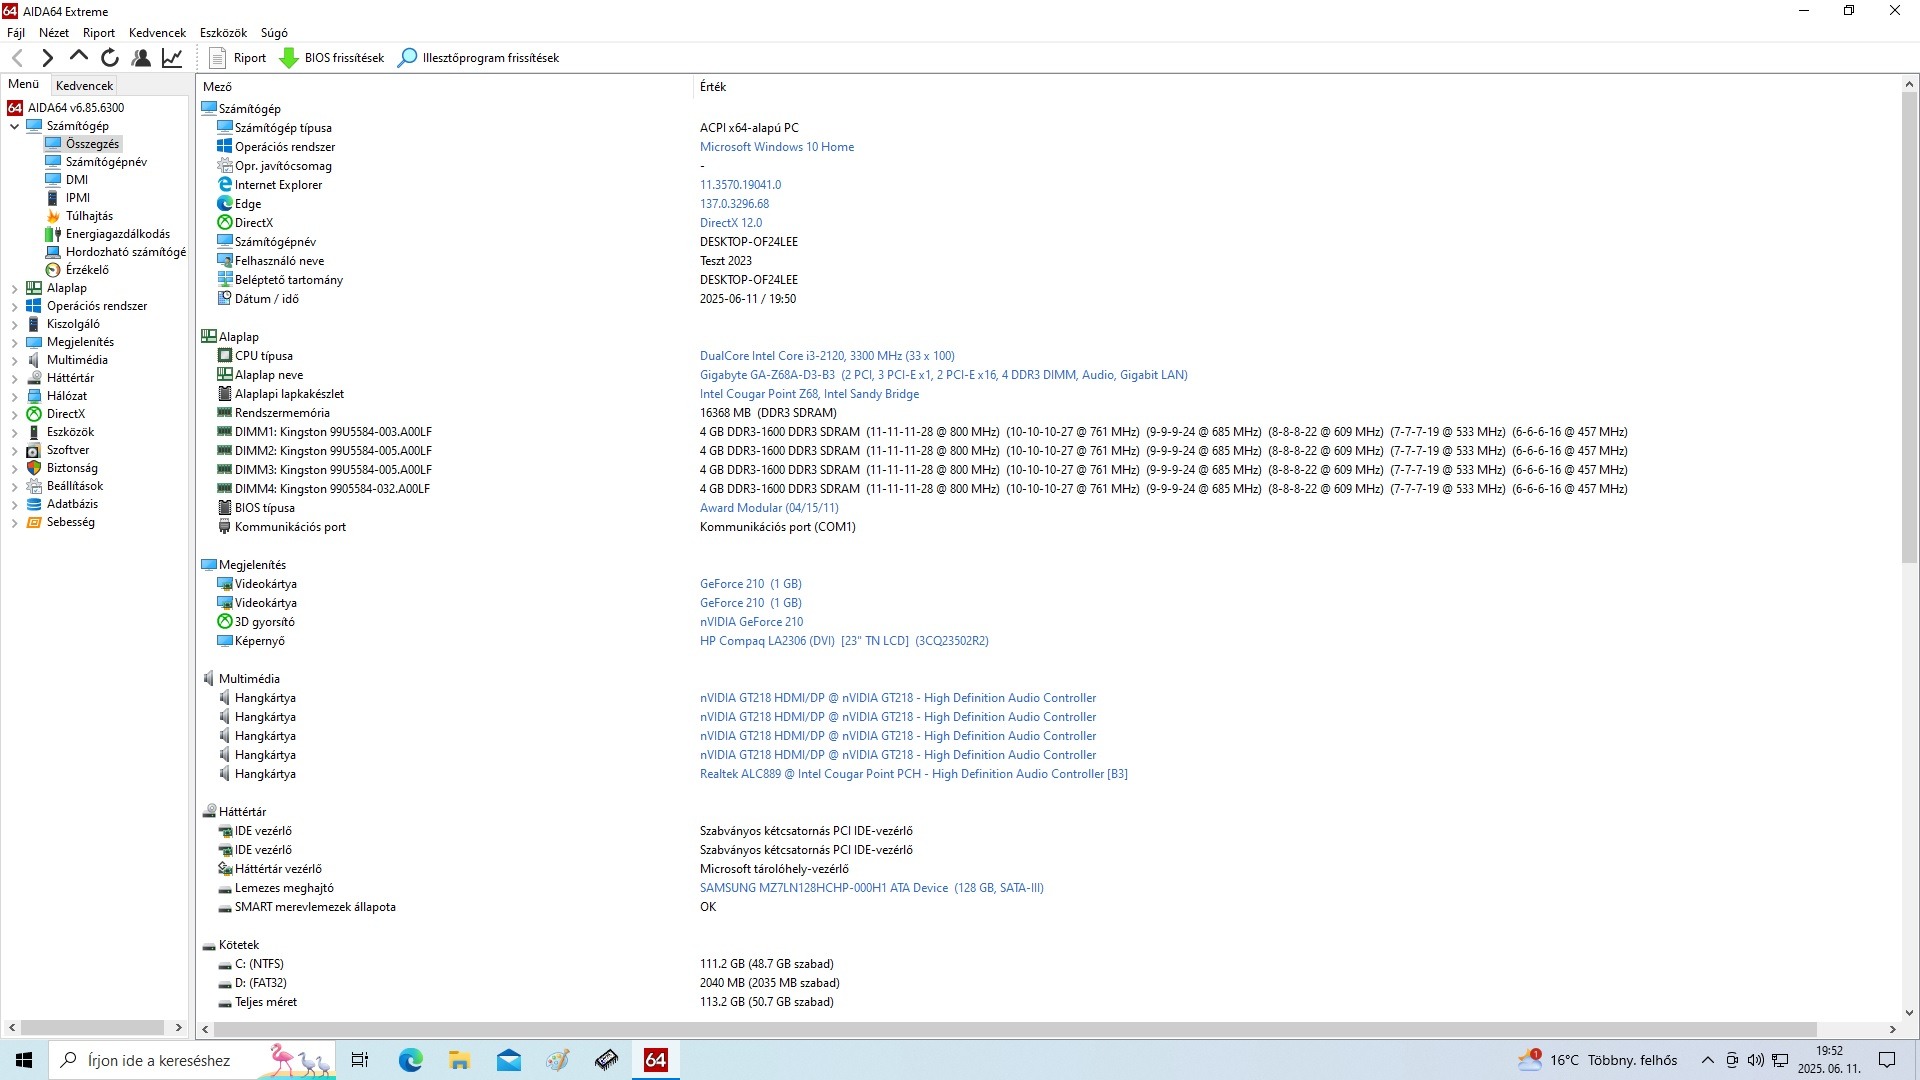Expand the Kiszolgáló tree node
The height and width of the screenshot is (1080, 1920).
click(14, 324)
